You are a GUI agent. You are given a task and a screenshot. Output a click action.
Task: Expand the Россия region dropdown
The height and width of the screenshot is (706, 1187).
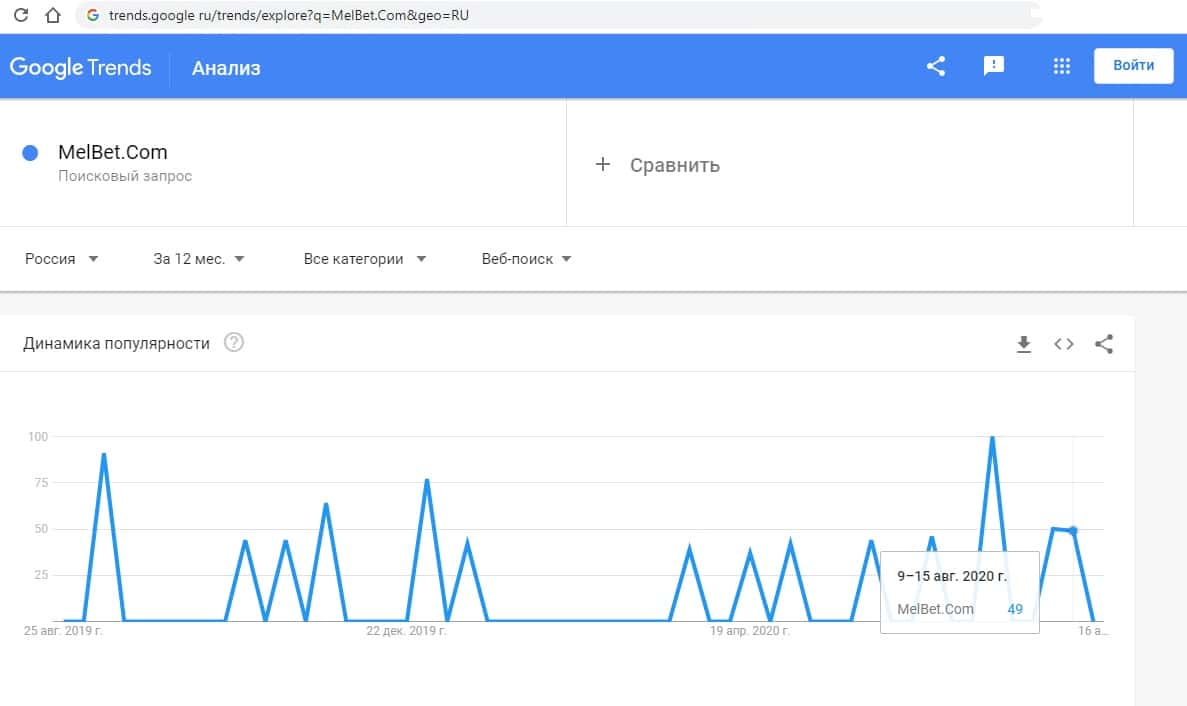62,259
